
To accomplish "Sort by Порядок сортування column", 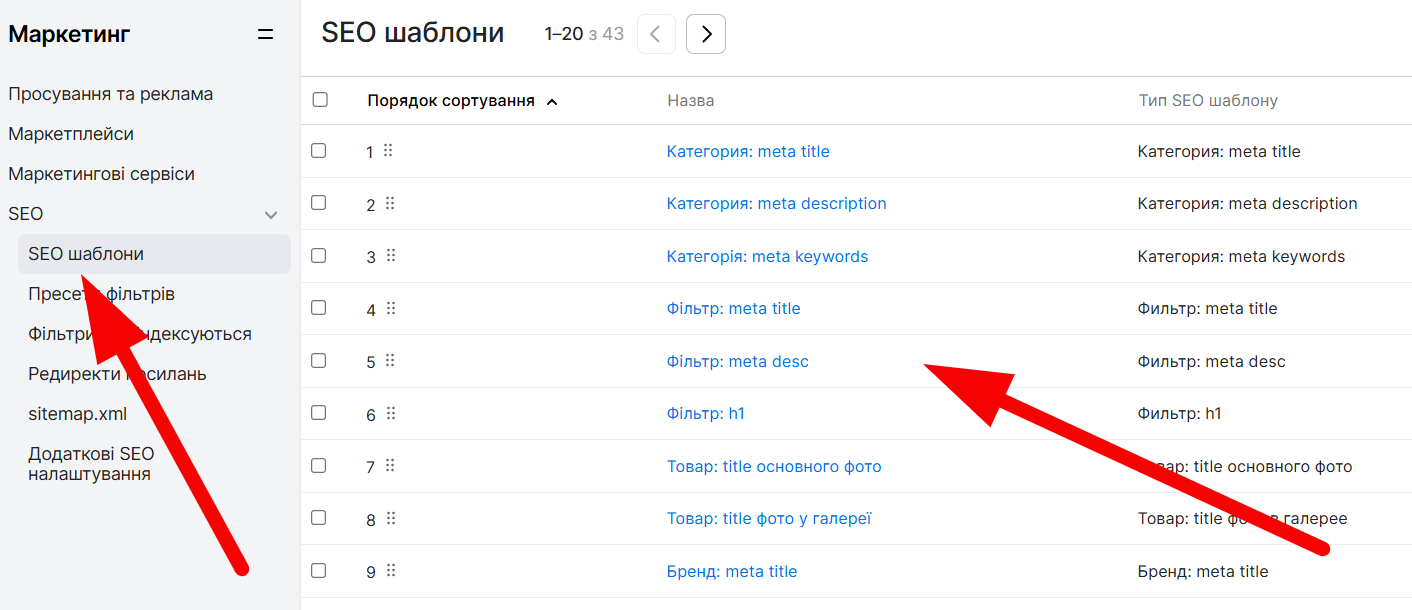I will click(x=450, y=101).
